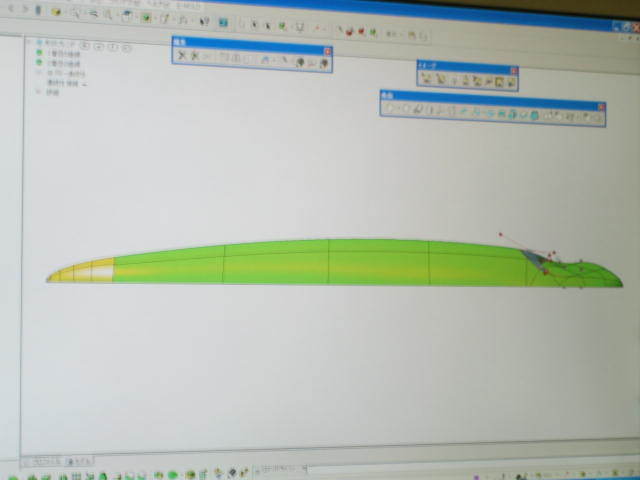Select the third row in the model tree
640x480 pixels.
[x=66, y=73]
